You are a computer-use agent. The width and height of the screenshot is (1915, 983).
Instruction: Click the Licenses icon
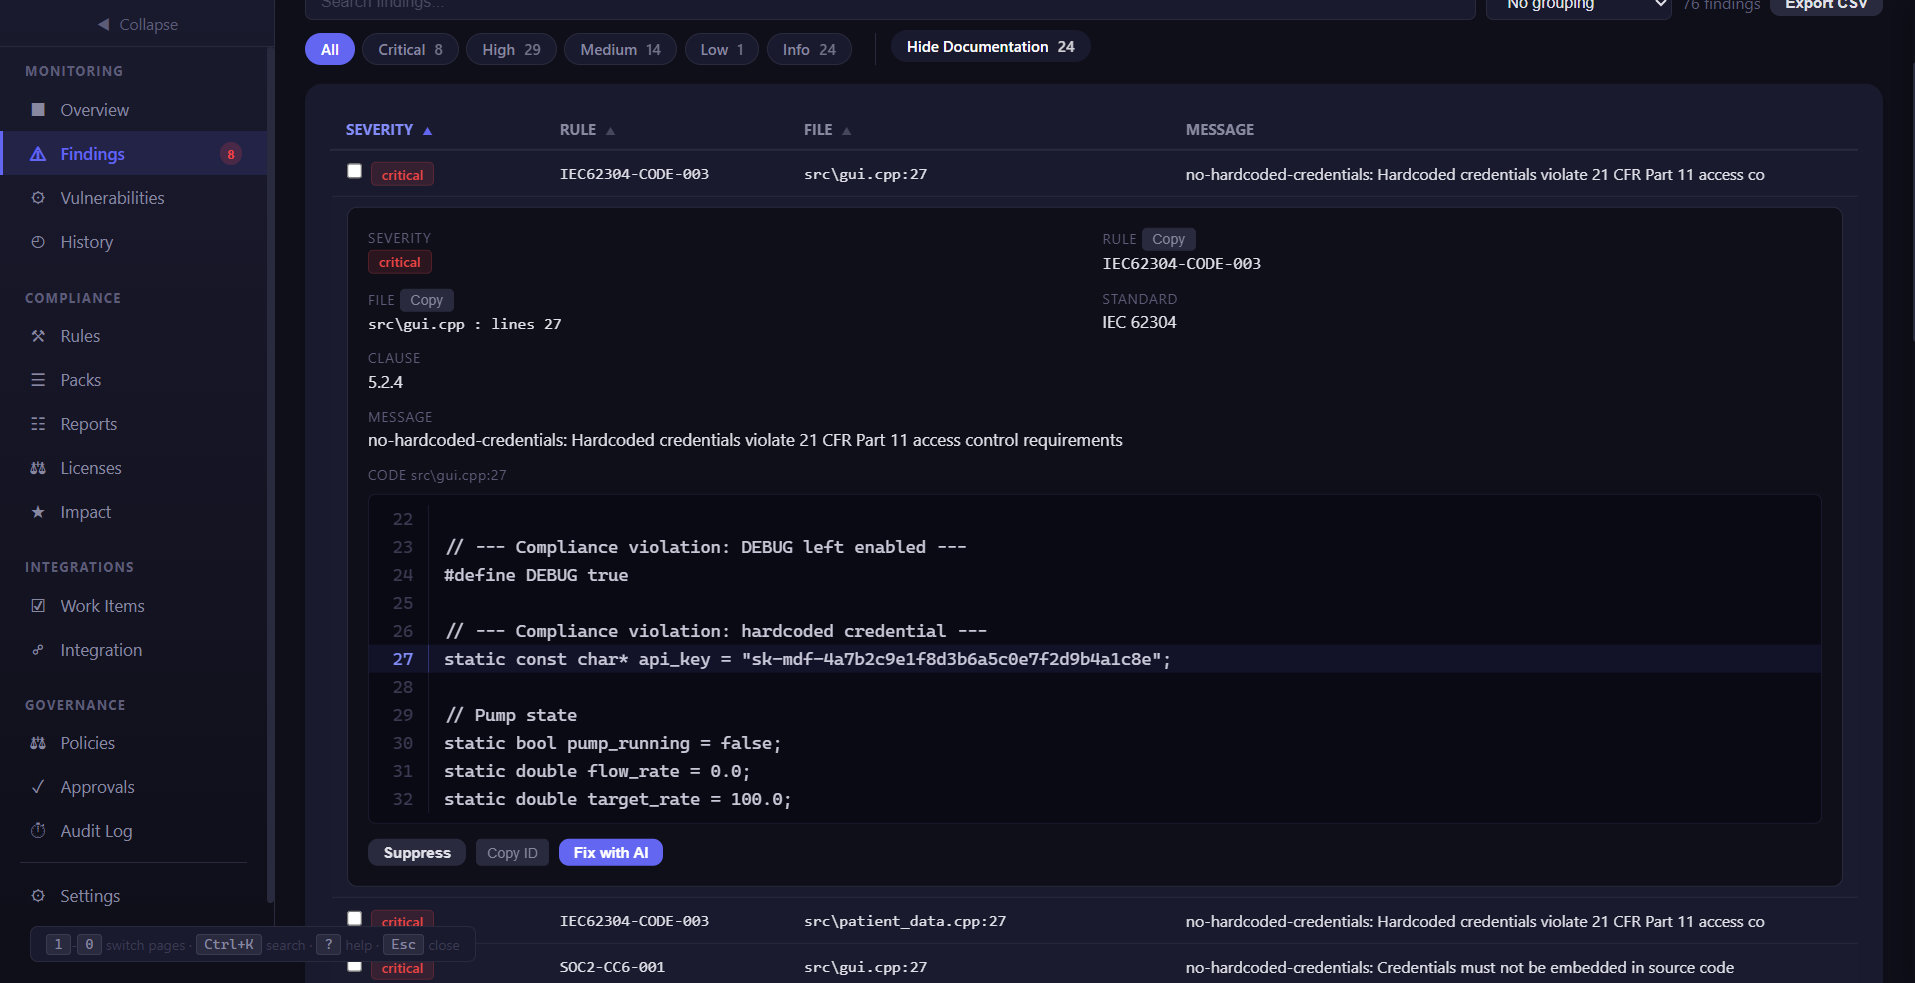pos(37,468)
